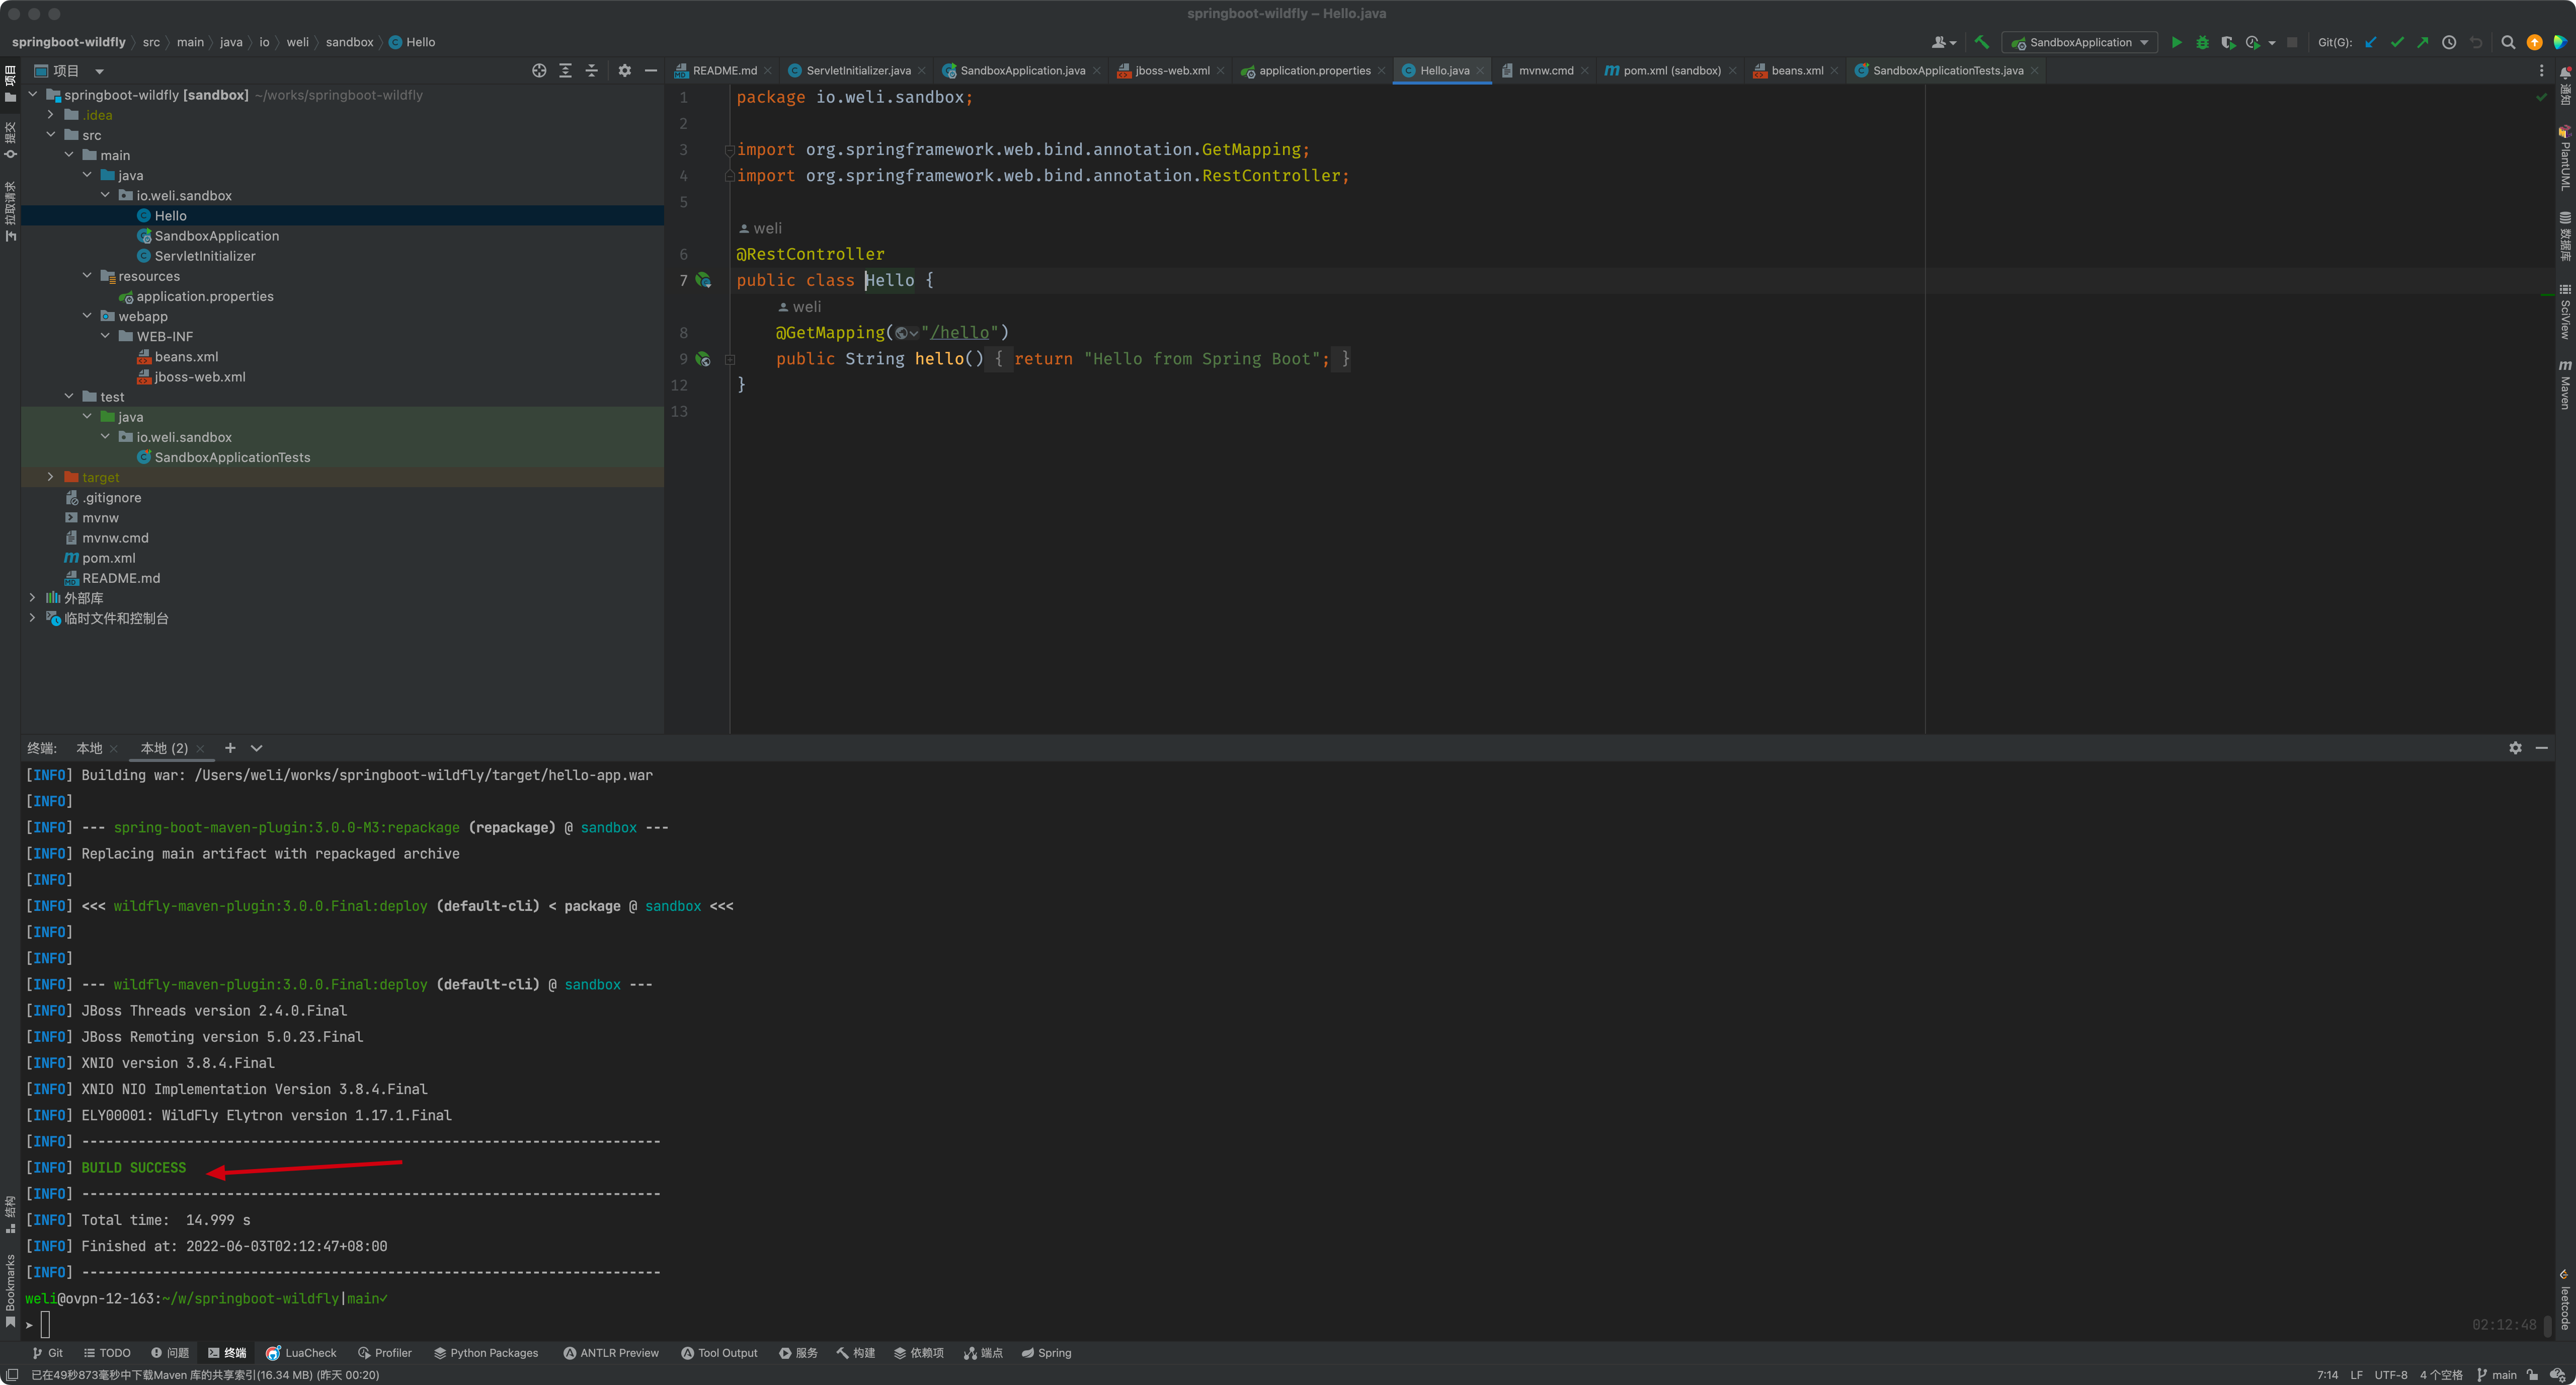Viewport: 2576px width, 1385px height.
Task: Add a new terminal tab with plus
Action: 230,748
